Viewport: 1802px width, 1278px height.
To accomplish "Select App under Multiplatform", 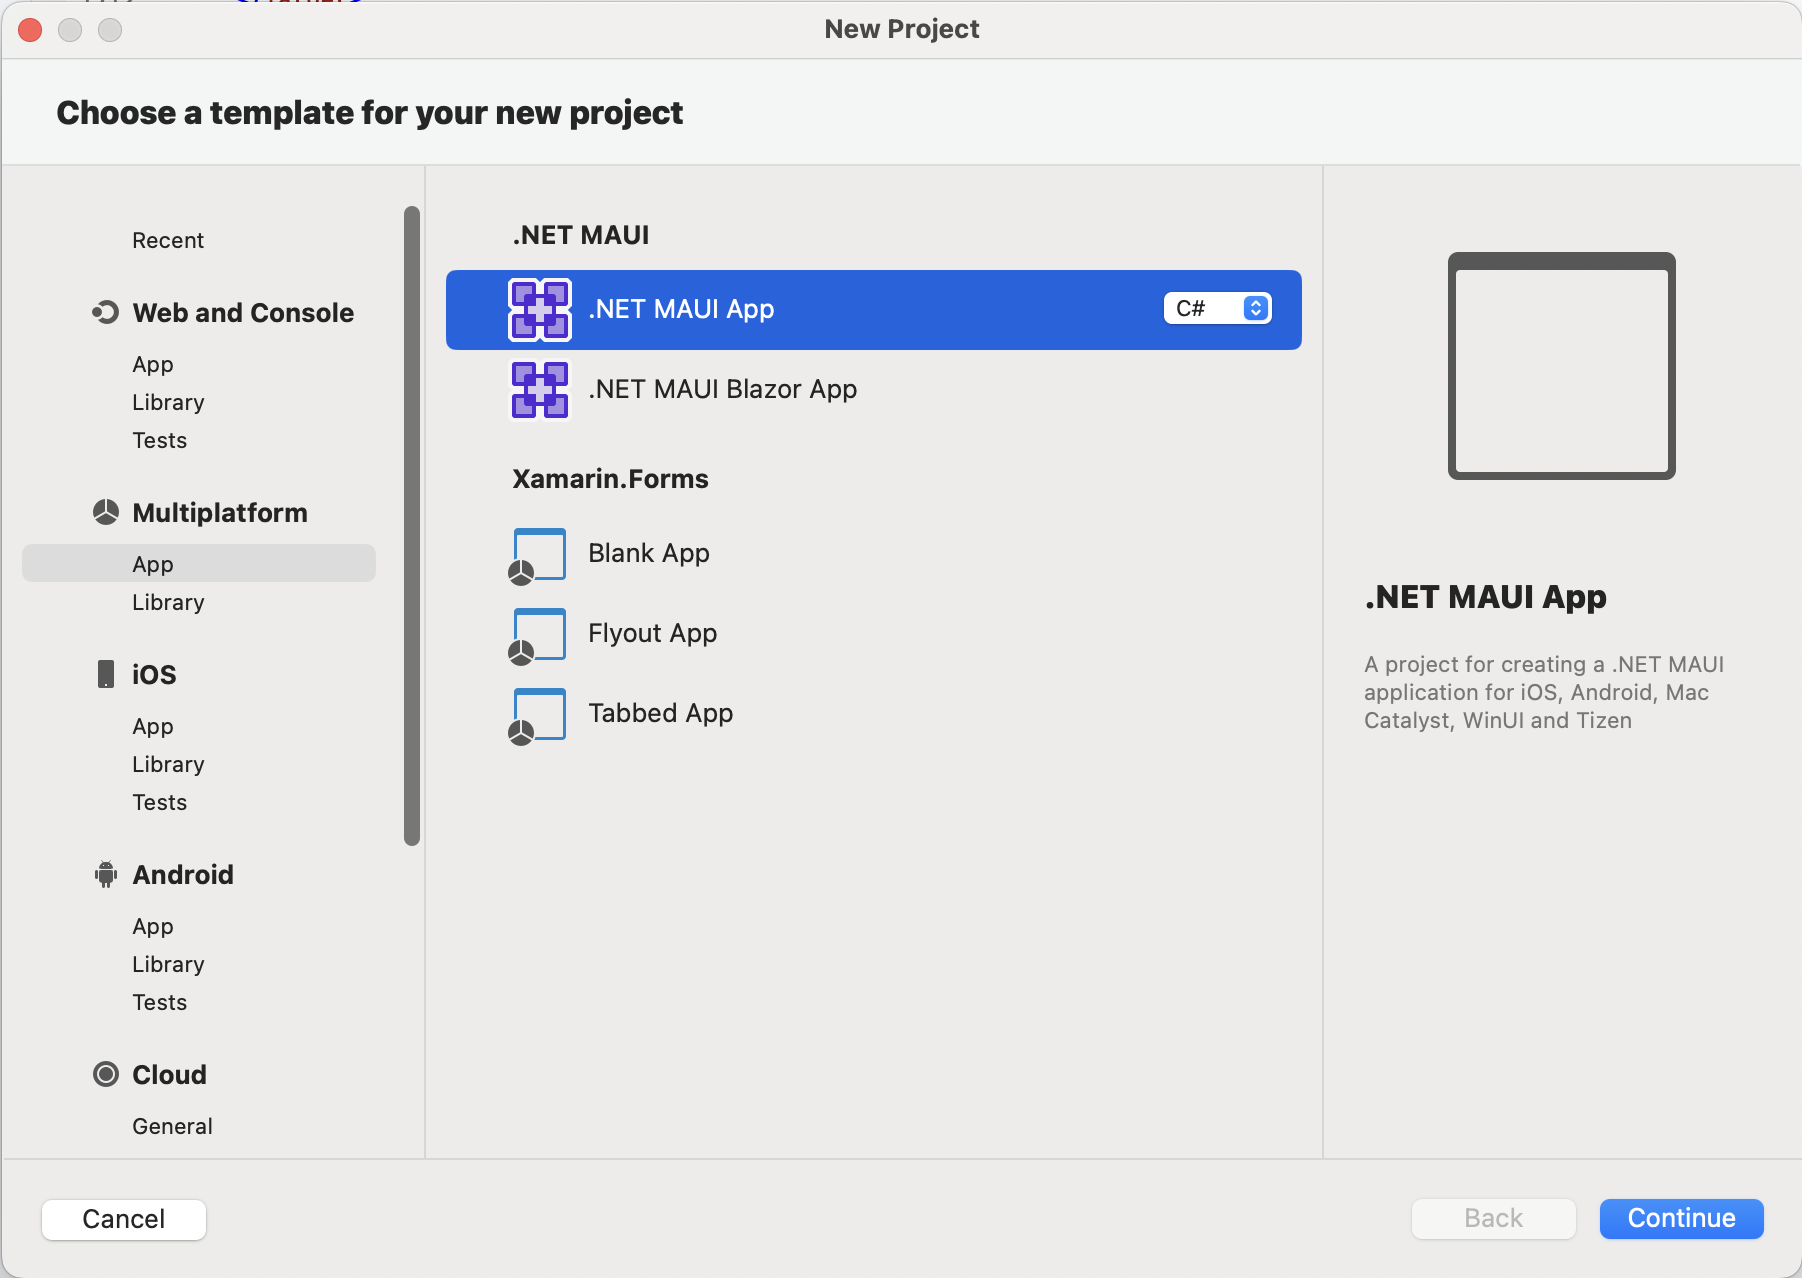I will click(152, 563).
